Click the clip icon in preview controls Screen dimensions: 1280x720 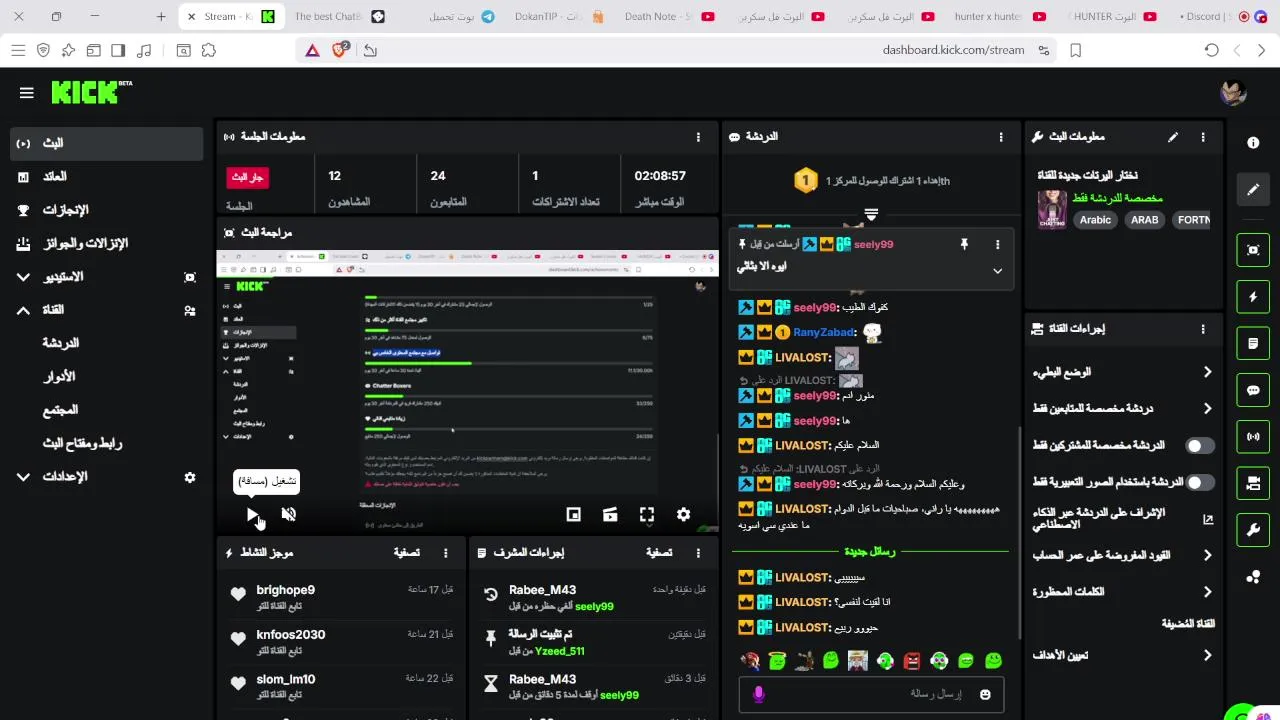tap(610, 514)
